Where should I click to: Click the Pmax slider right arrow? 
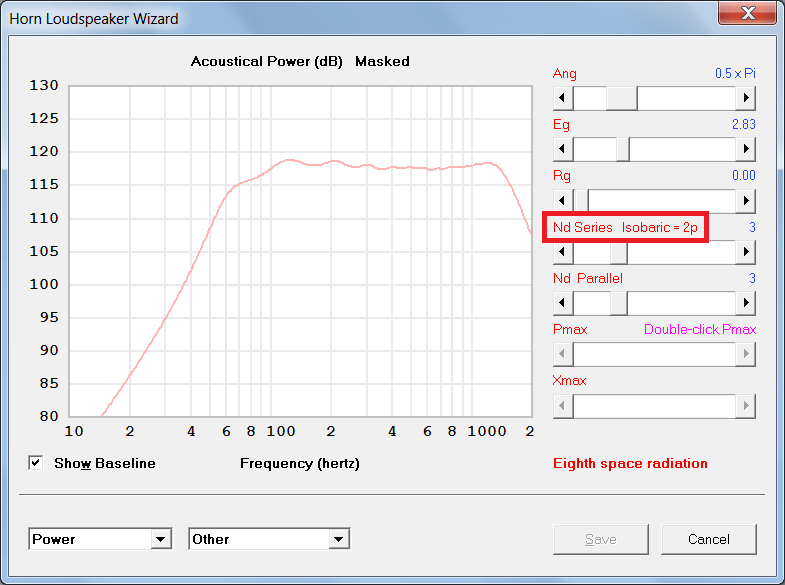[x=745, y=354]
